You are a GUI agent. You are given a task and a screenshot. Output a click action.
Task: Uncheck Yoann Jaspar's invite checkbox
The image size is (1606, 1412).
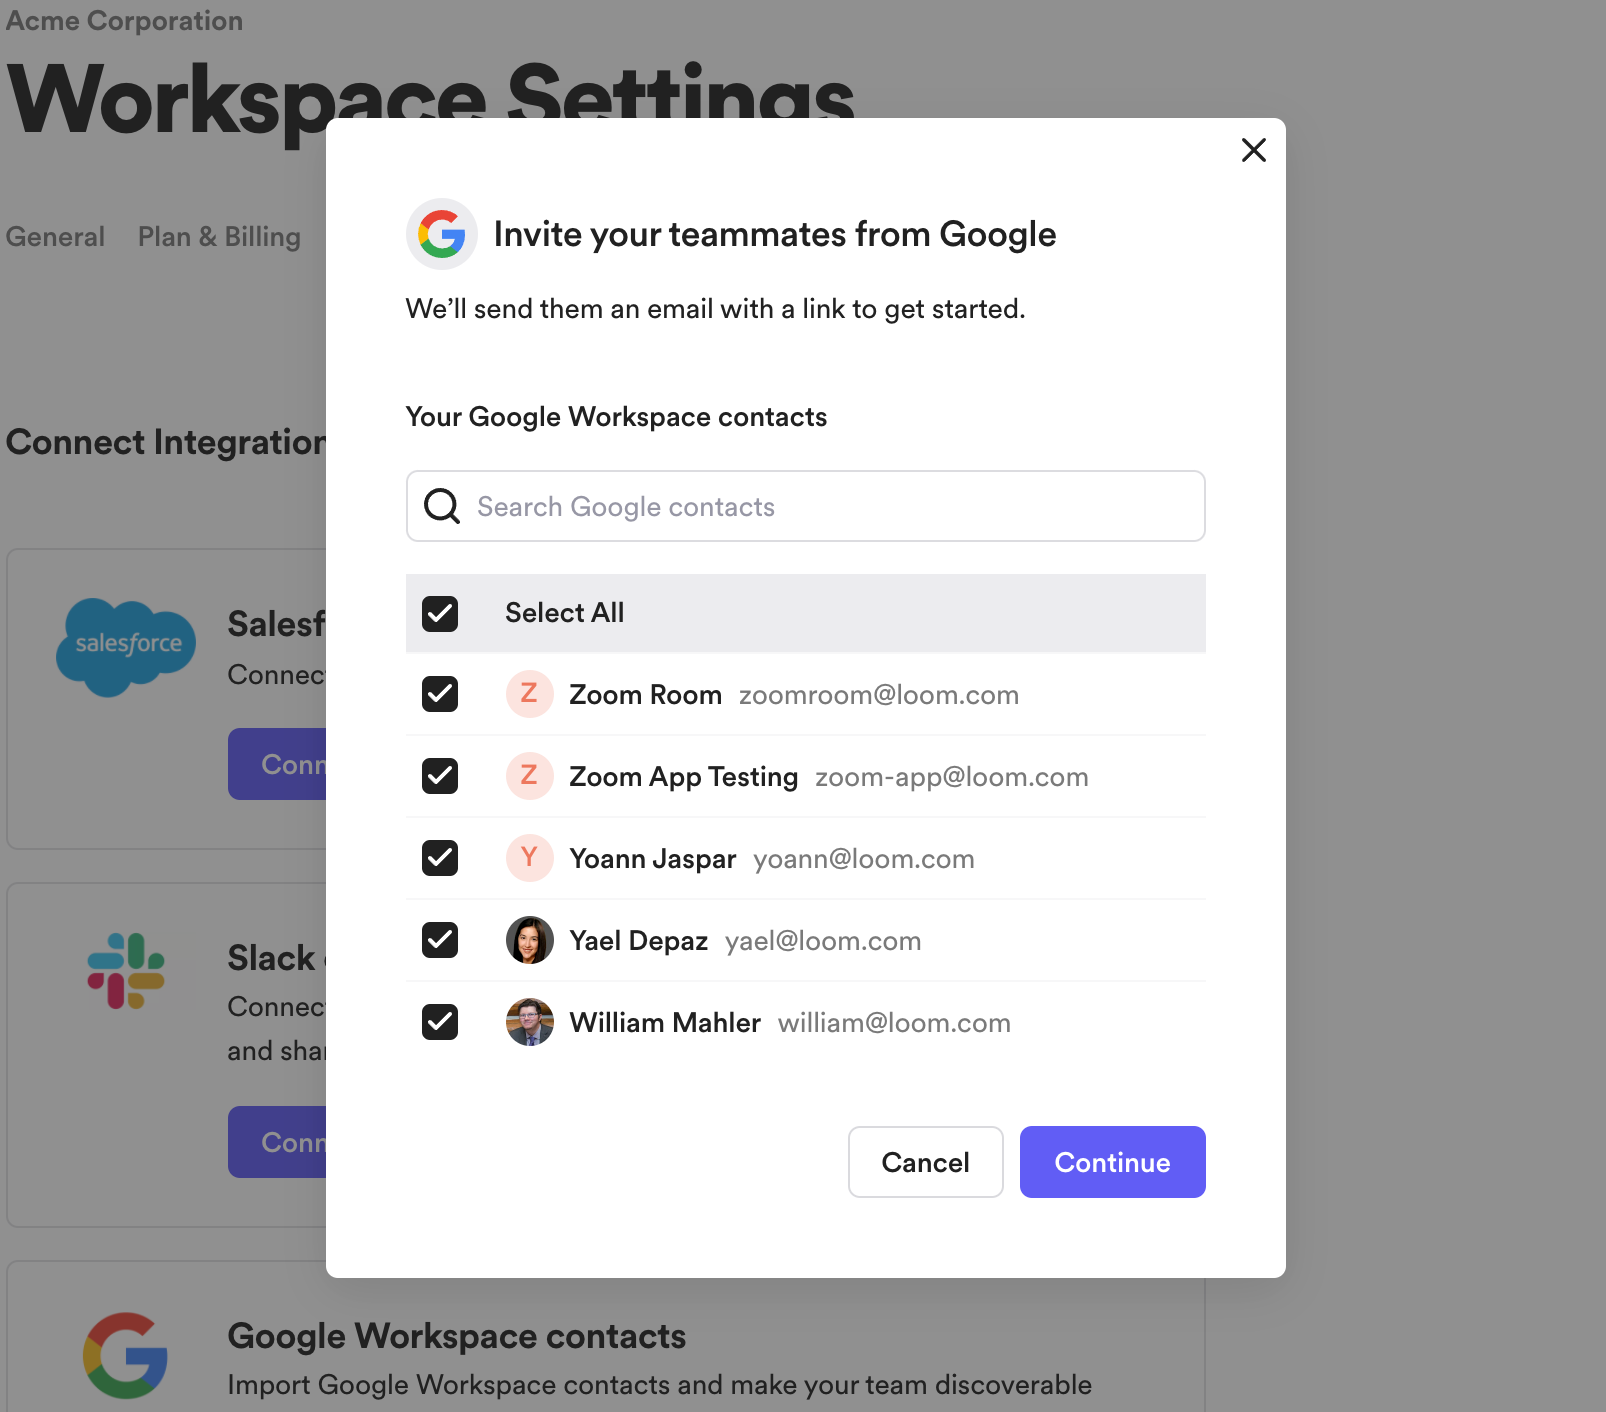pyautogui.click(x=439, y=858)
